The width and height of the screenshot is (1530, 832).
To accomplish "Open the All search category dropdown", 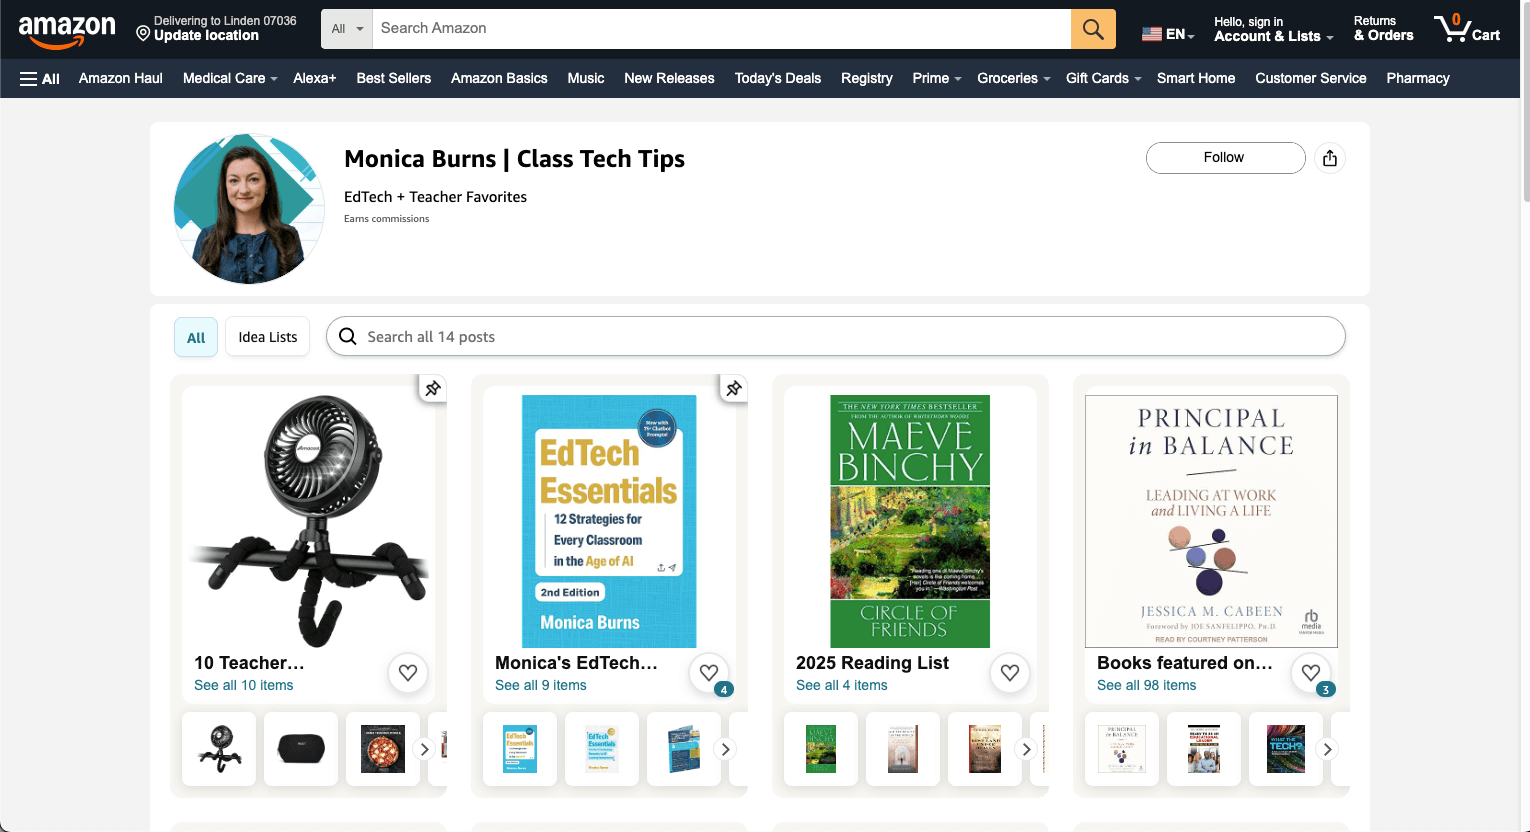I will click(x=347, y=29).
